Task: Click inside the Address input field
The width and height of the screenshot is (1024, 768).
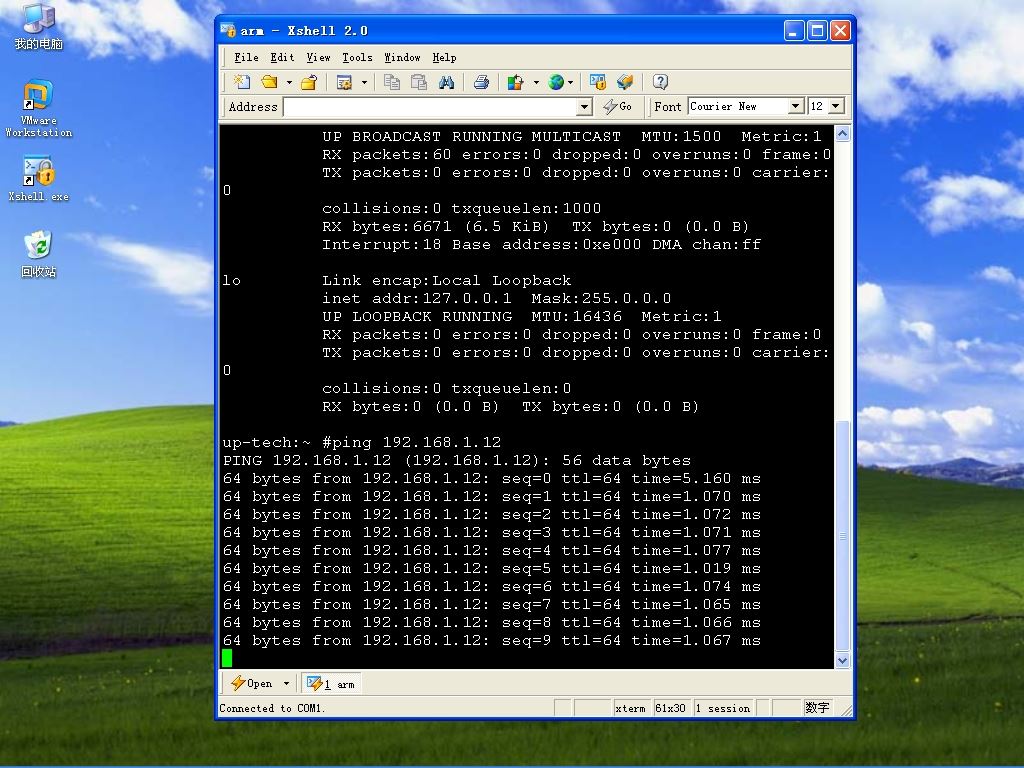Action: click(430, 106)
